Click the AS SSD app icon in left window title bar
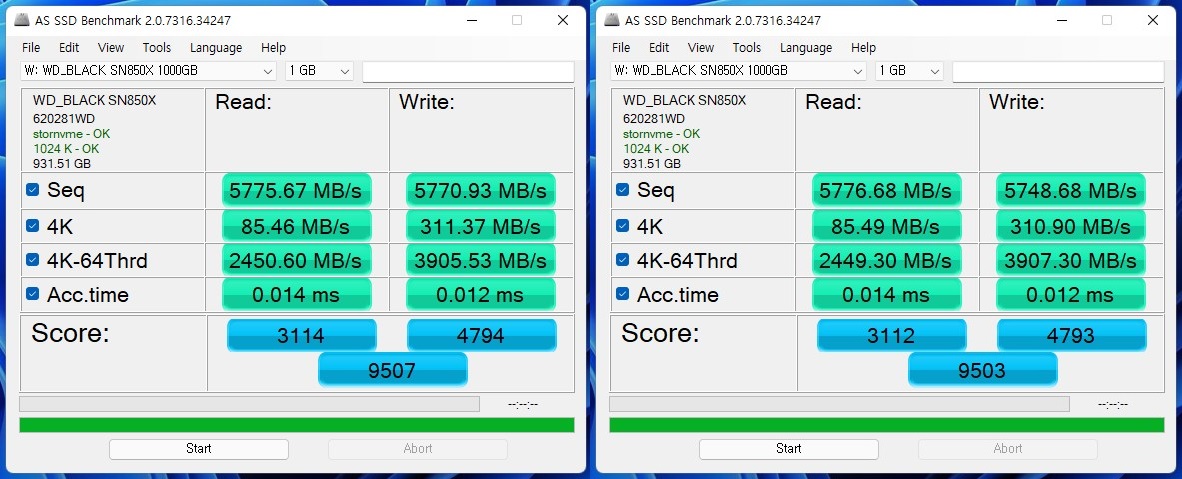The width and height of the screenshot is (1182, 479). point(22,20)
